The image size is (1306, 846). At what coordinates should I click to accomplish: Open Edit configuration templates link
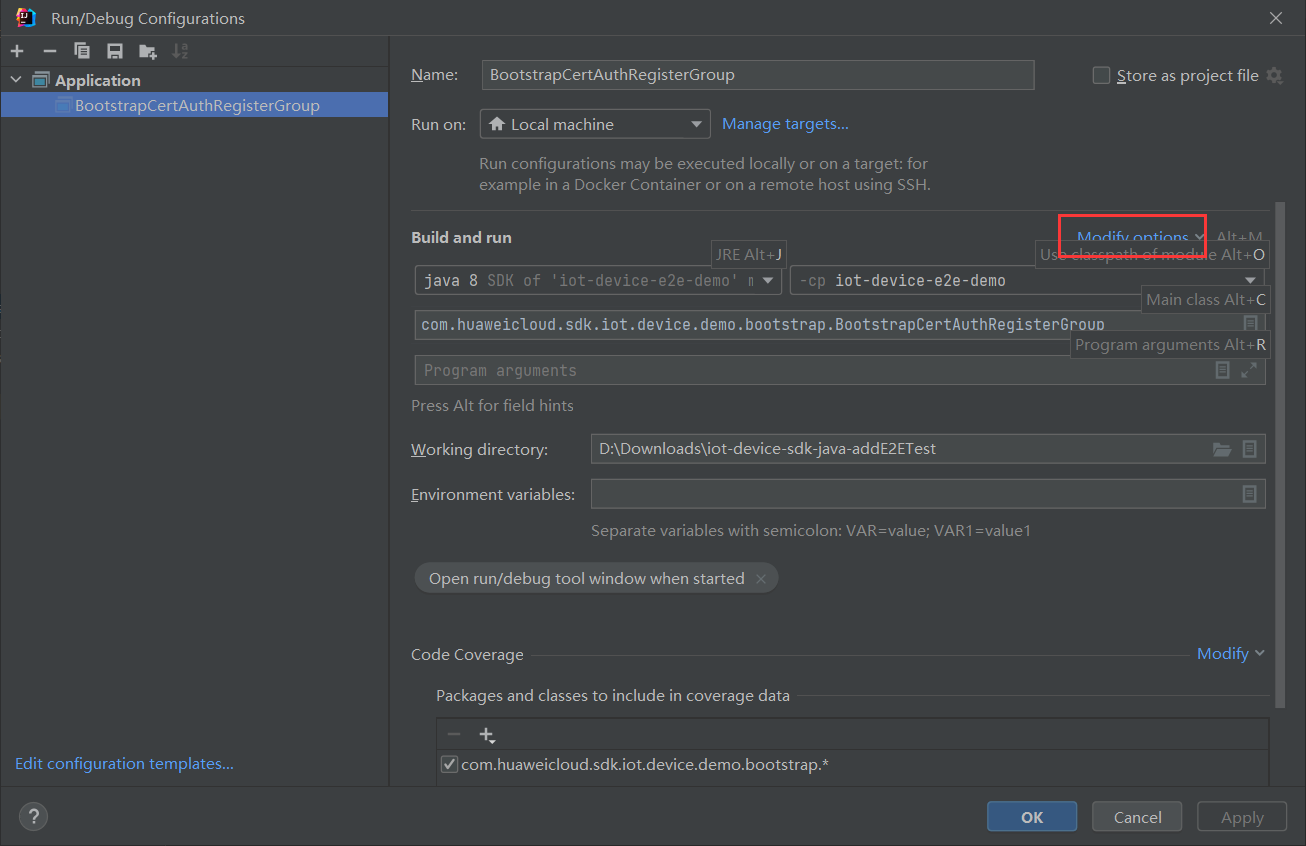[x=124, y=764]
